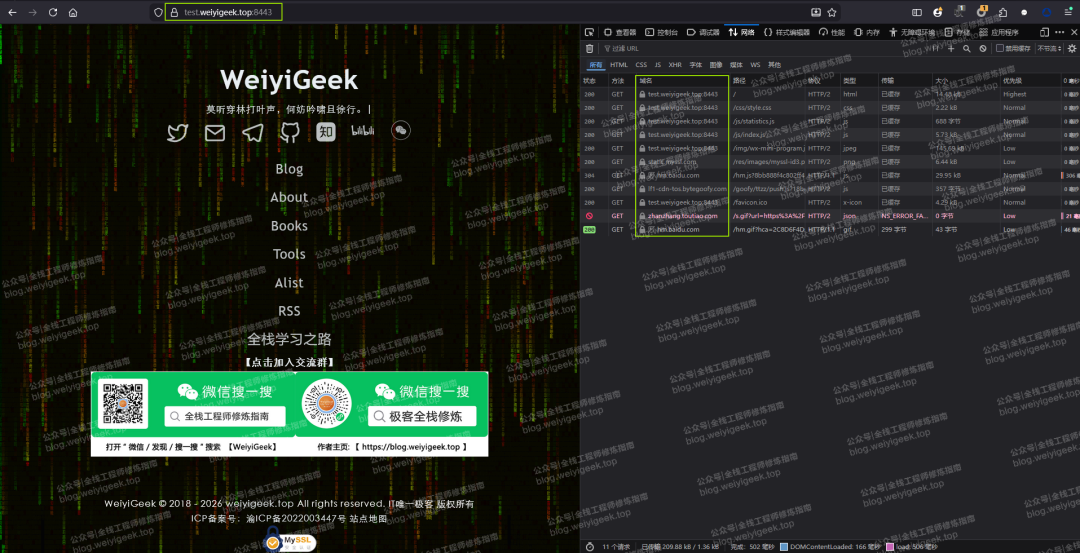Open the Telegram paper plane icon

coord(253,132)
